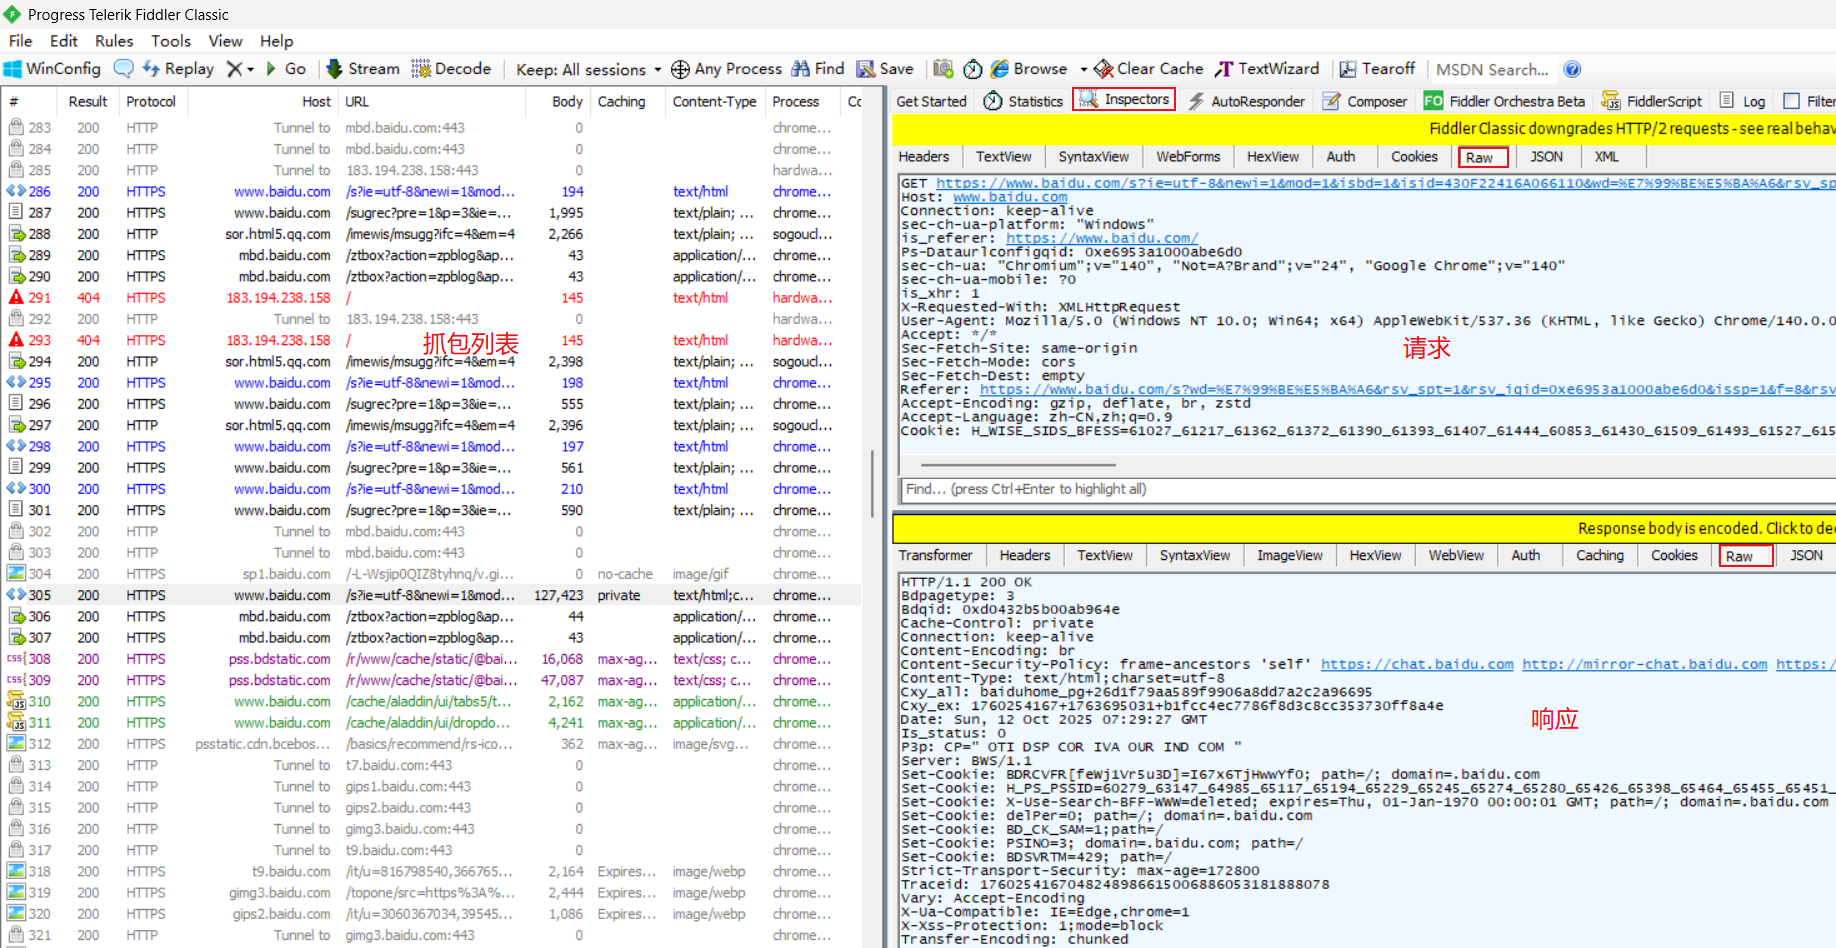Select session 308 pss.bdstatic.com row
The image size is (1836, 948).
[432, 659]
